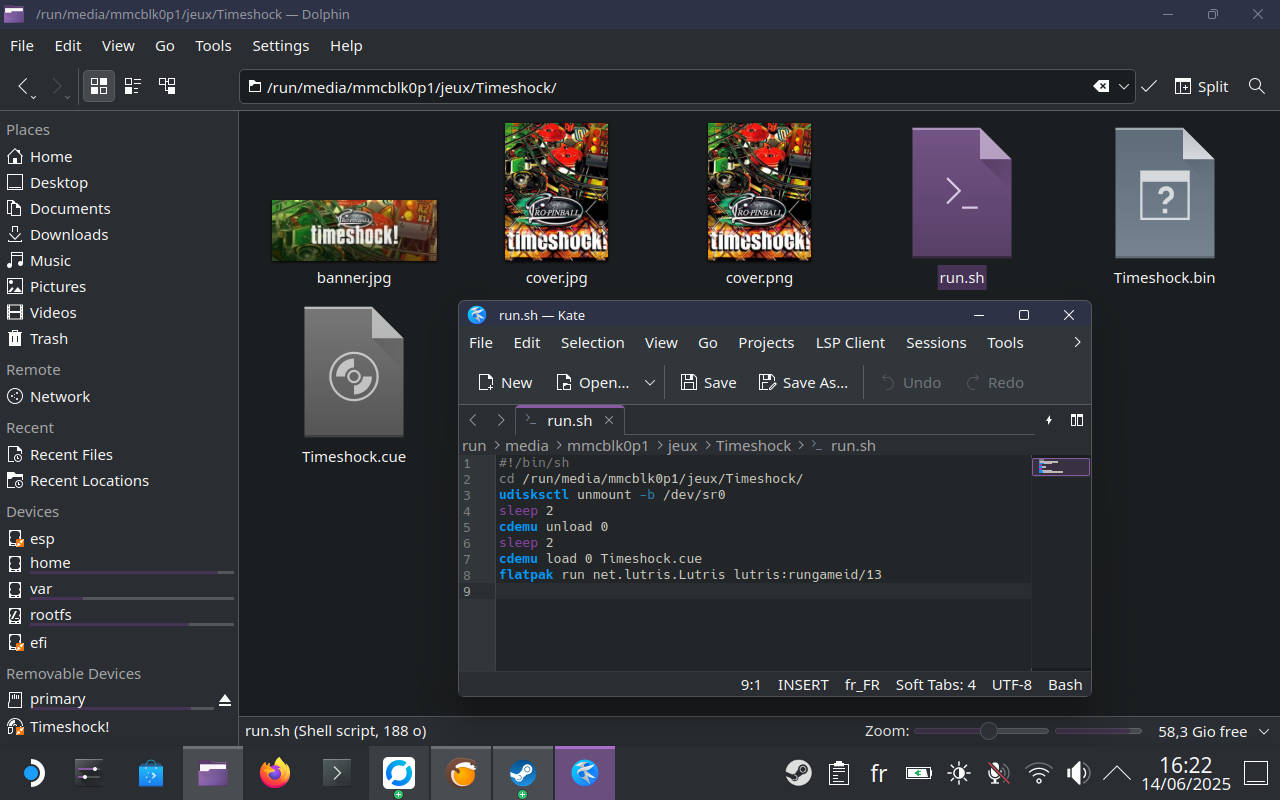
Task: Confirm location with the checkmark button
Action: coord(1149,87)
